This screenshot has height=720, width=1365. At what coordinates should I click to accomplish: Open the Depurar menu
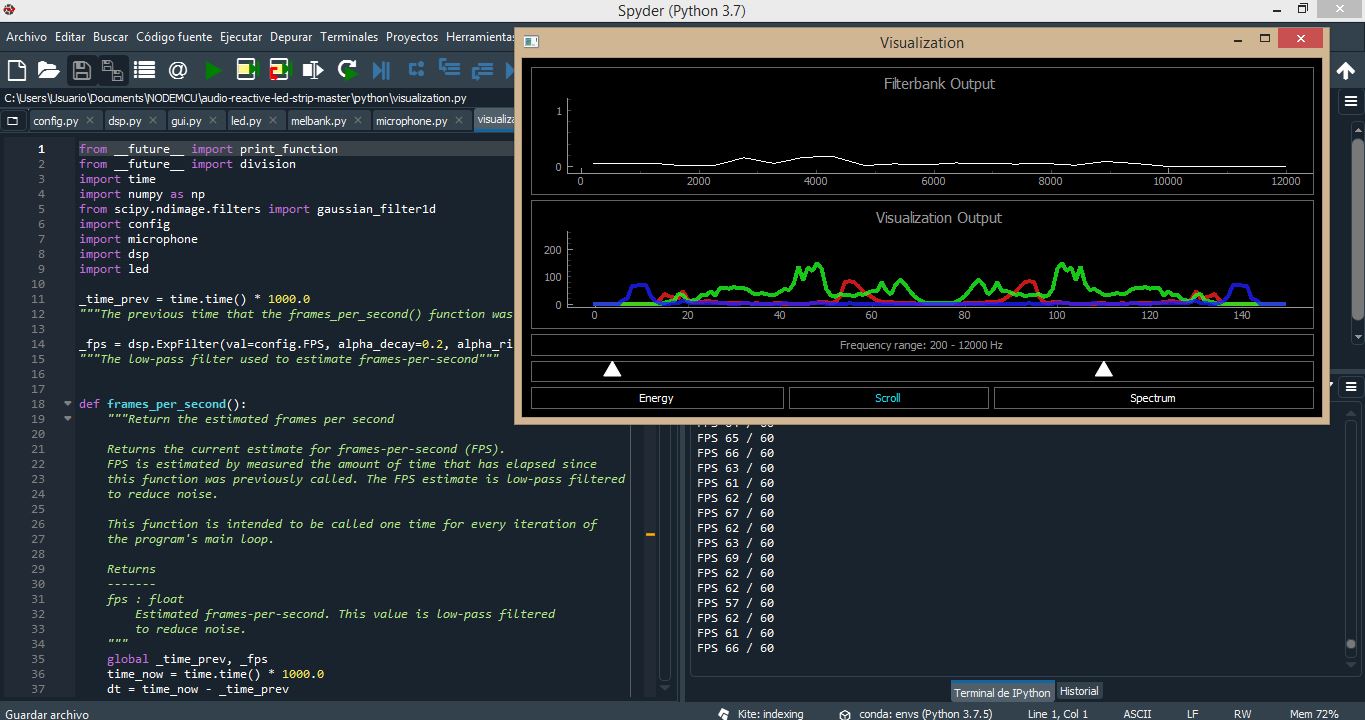click(290, 36)
